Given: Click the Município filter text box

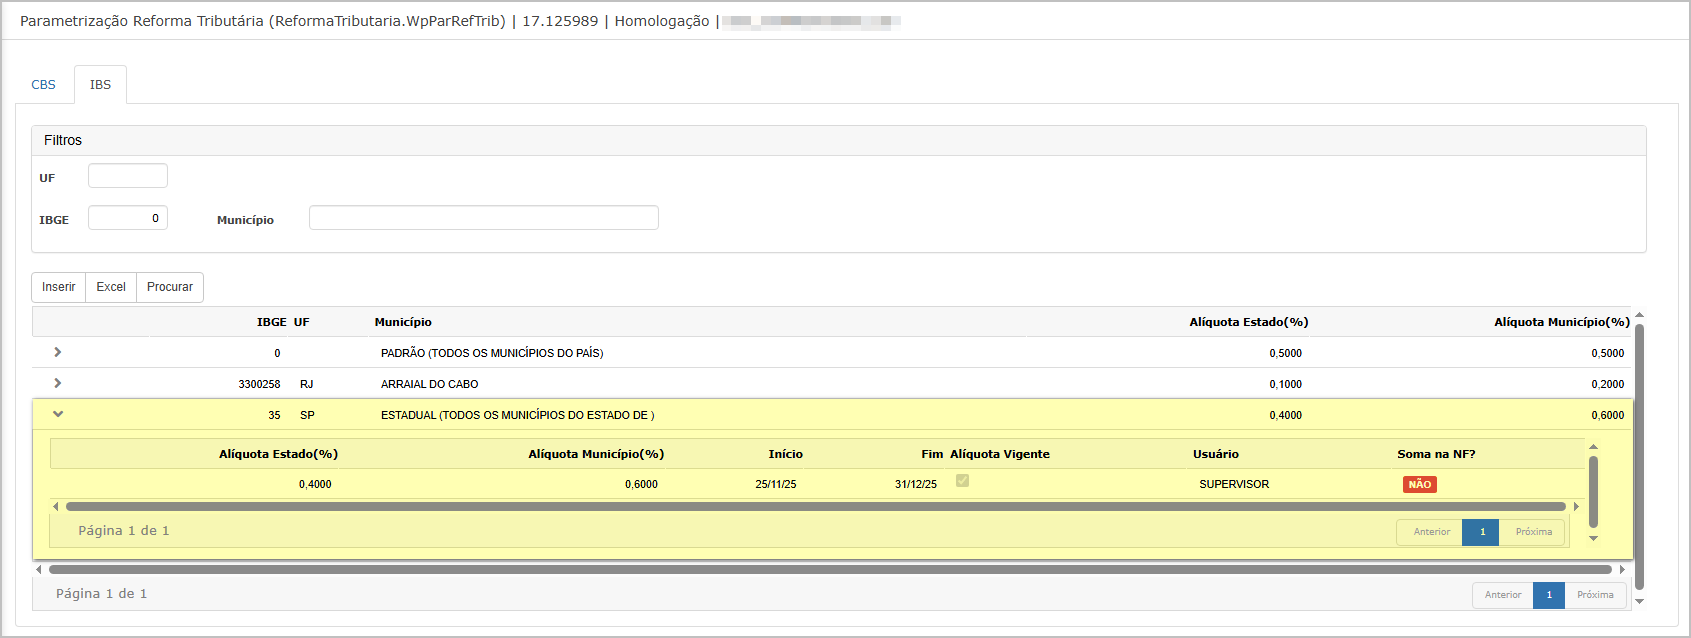Looking at the screenshot, I should coord(483,218).
